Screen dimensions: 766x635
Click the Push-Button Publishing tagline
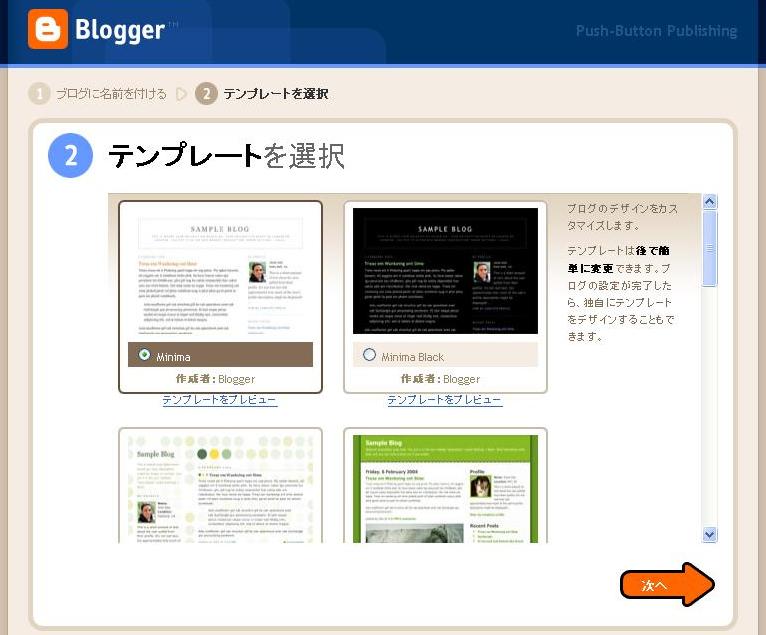pos(656,31)
